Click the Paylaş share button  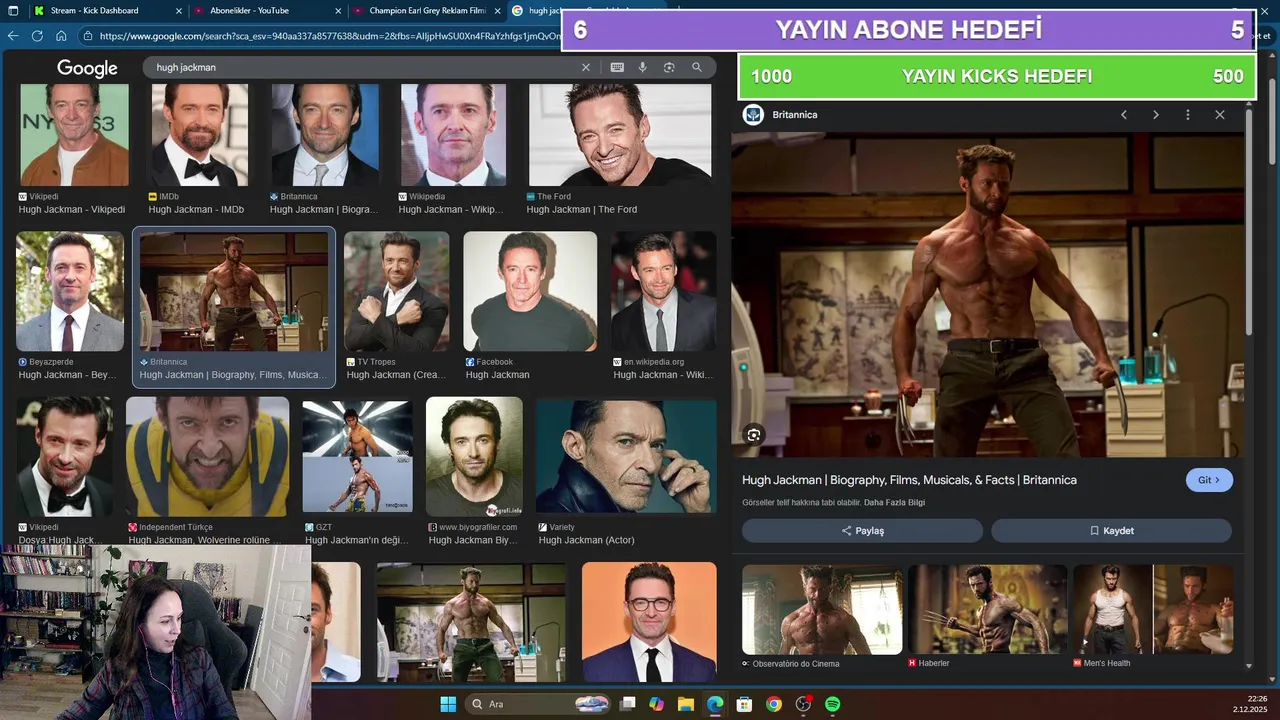click(x=862, y=531)
